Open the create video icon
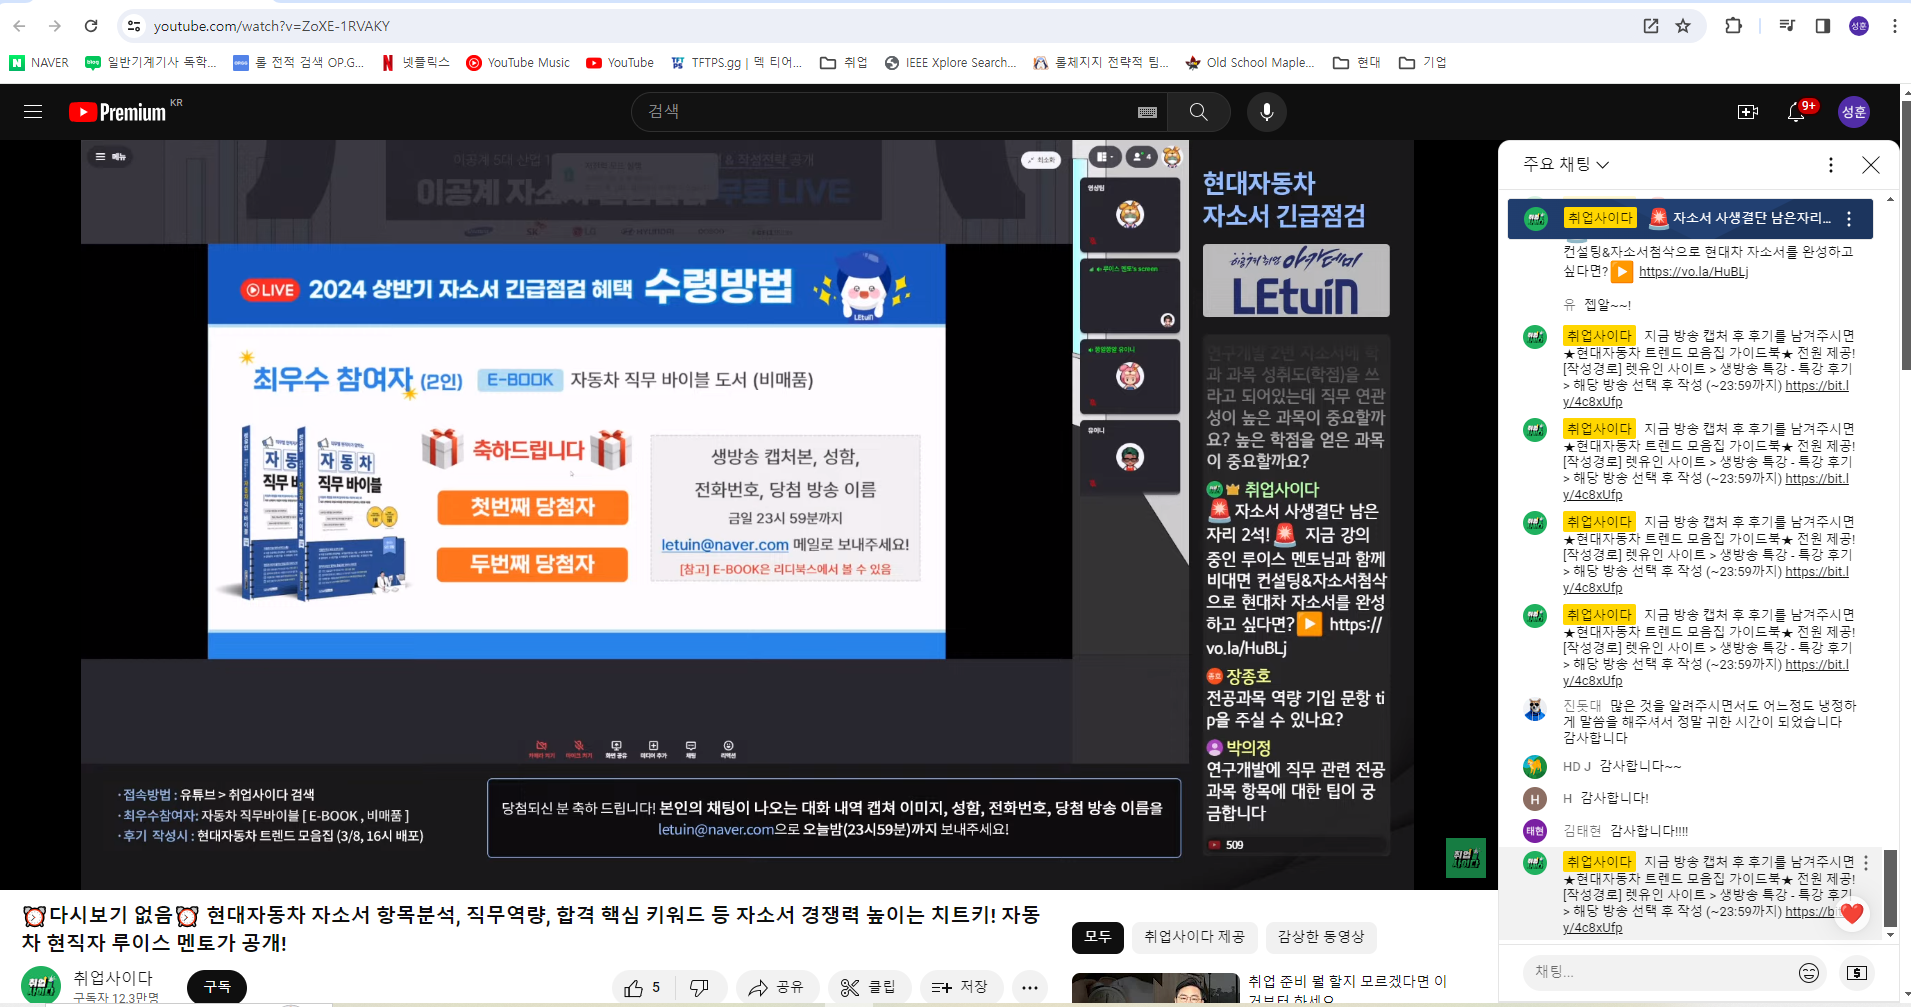The image size is (1911, 1007). tap(1748, 112)
